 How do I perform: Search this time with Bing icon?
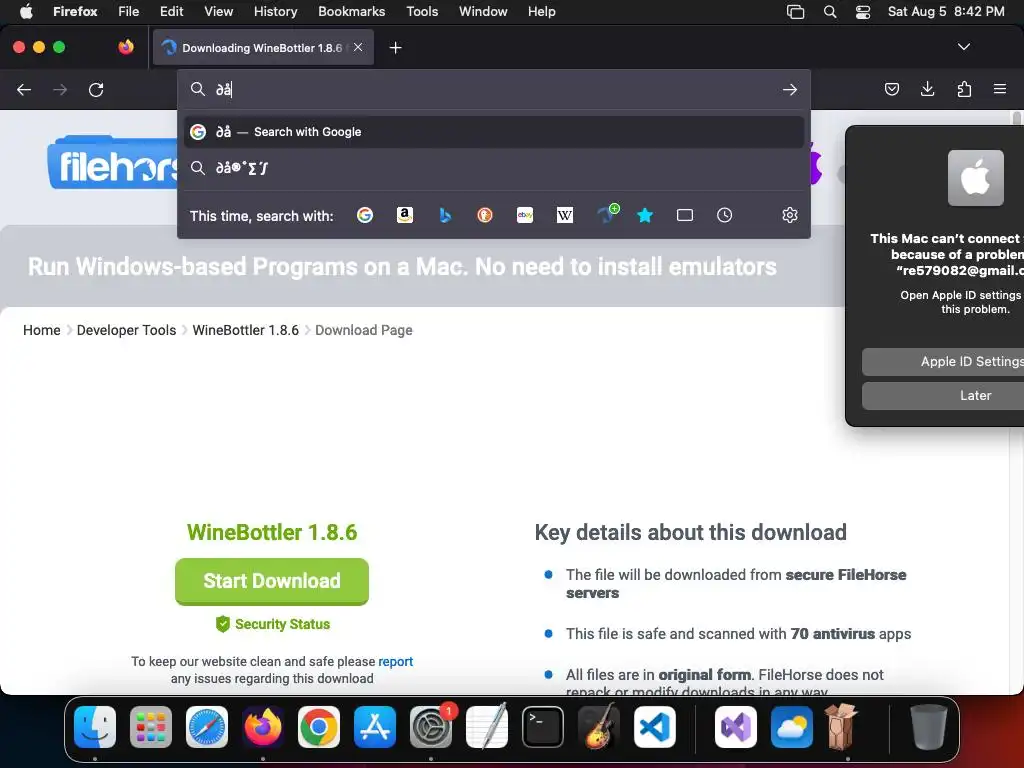coord(445,215)
